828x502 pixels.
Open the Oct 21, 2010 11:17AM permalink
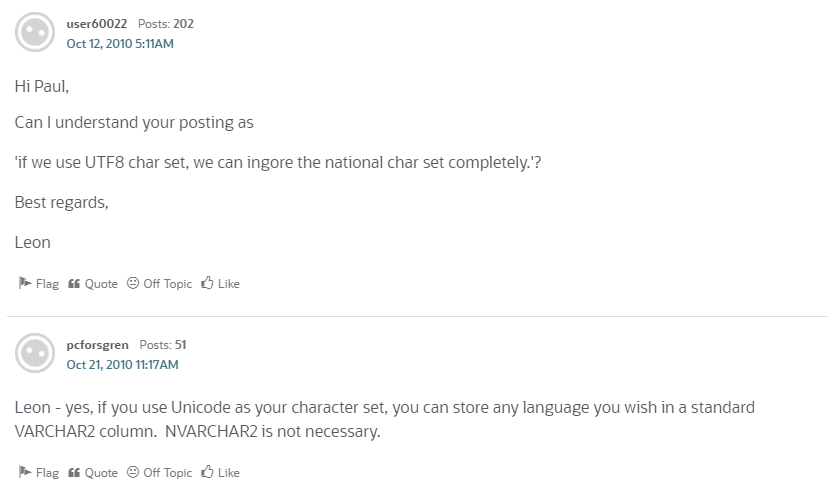point(122,365)
